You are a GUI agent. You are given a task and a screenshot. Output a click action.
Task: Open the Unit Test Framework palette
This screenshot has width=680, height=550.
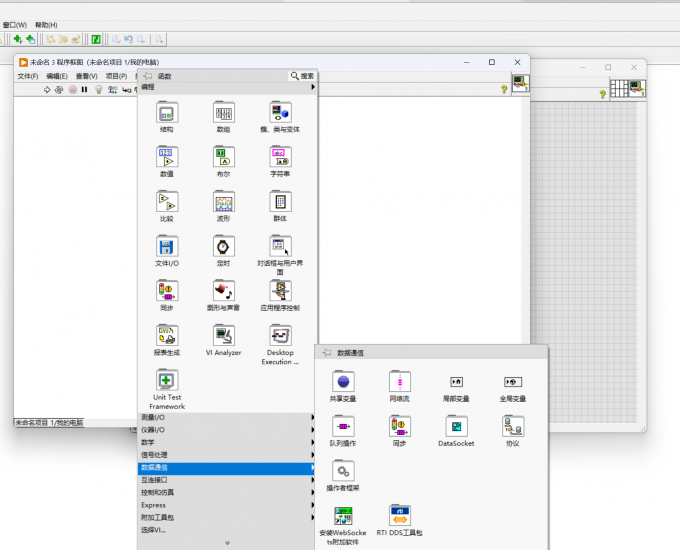167,380
